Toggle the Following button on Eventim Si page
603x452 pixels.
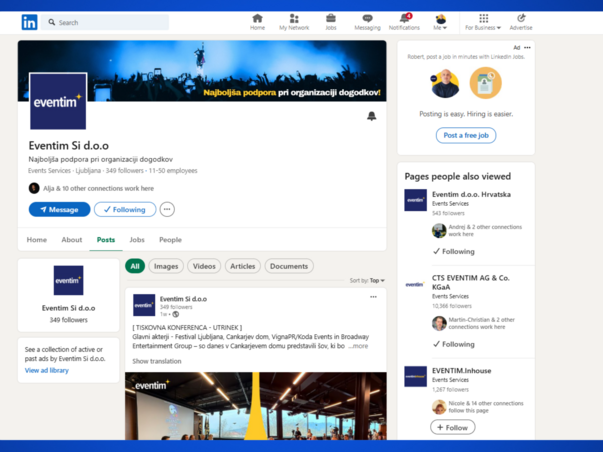(125, 209)
